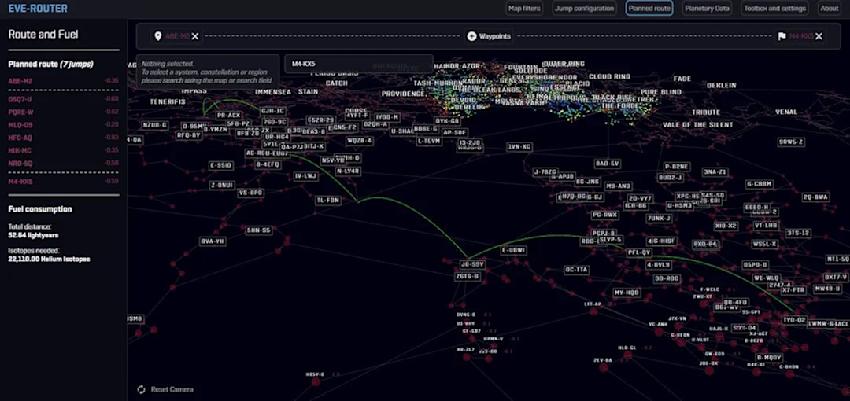Click the CATCH region label

tap(337, 83)
